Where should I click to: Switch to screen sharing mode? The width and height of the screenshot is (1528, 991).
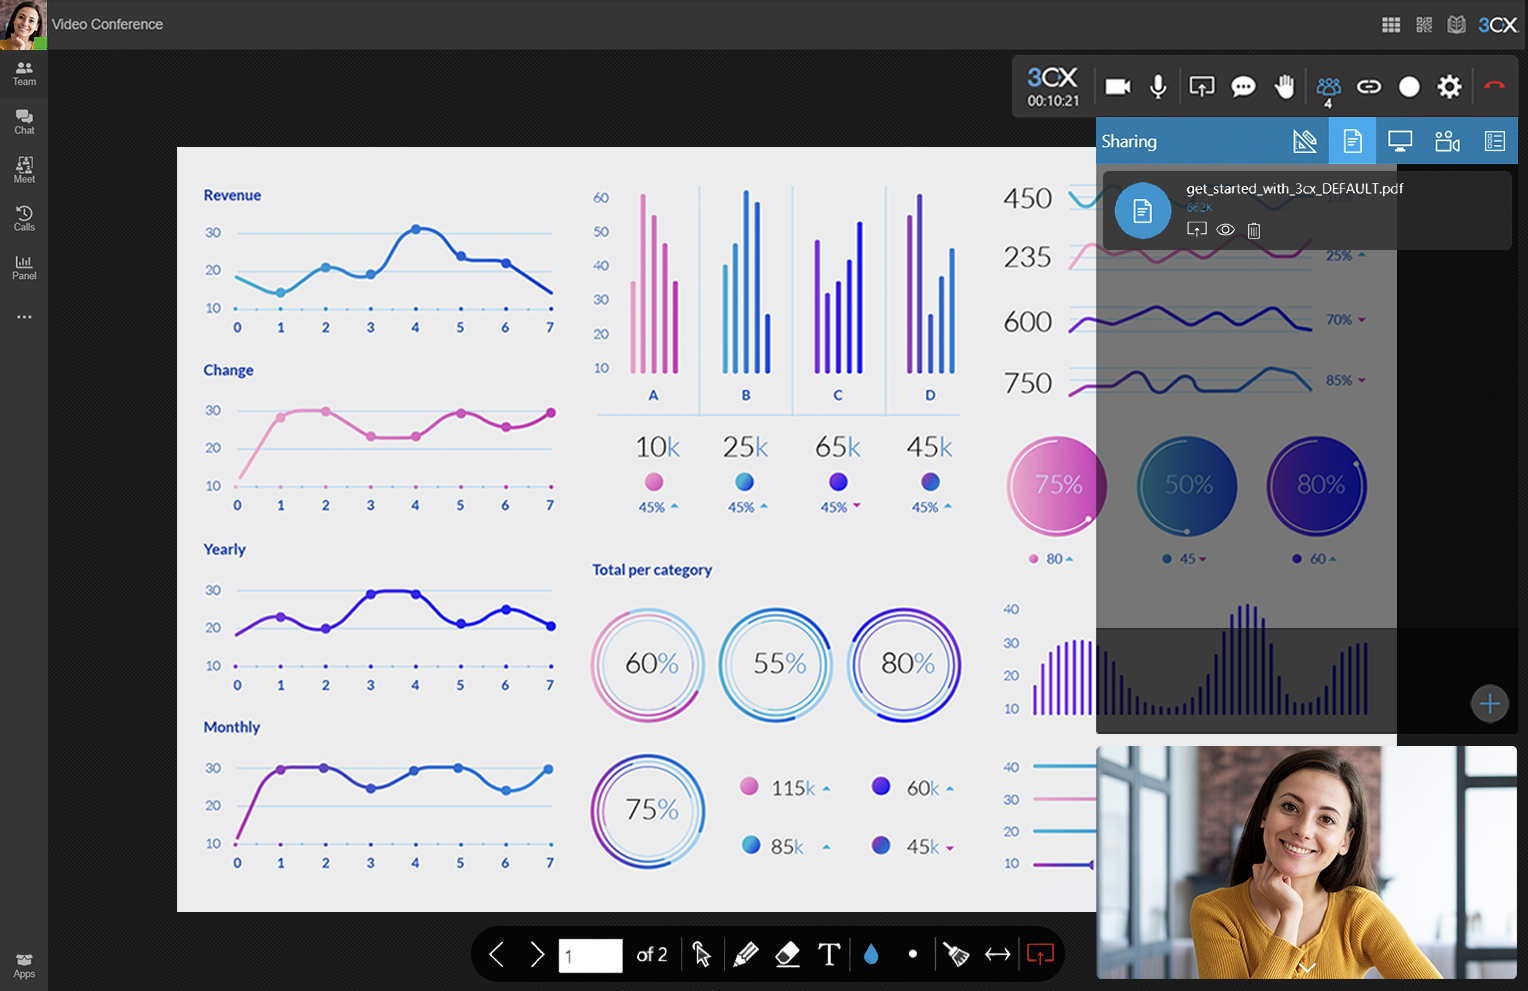click(1400, 140)
